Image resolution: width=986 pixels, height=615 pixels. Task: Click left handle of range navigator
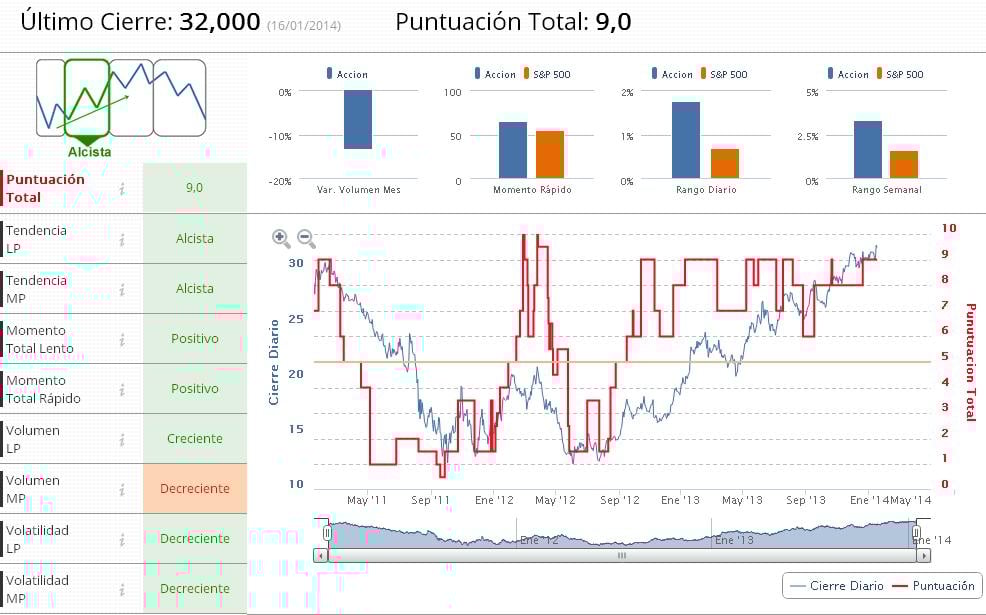(328, 533)
